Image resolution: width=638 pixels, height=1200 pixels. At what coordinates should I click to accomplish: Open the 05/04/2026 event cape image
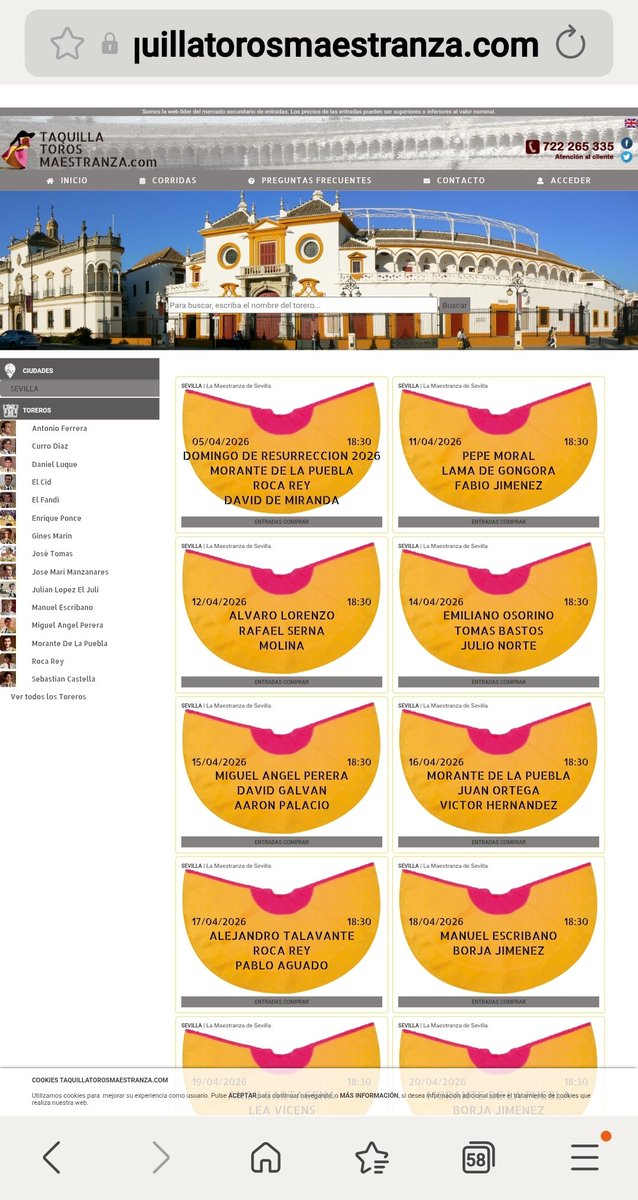tap(282, 449)
